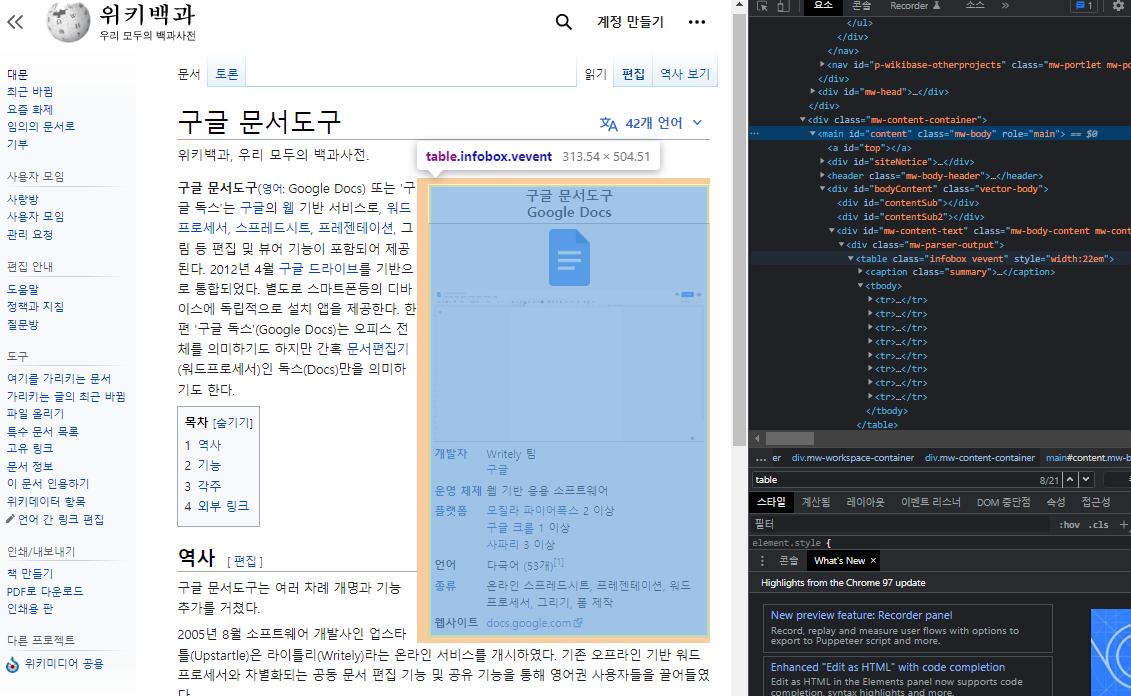
Task: Click the Google Docs document icon image
Action: pyautogui.click(x=569, y=257)
